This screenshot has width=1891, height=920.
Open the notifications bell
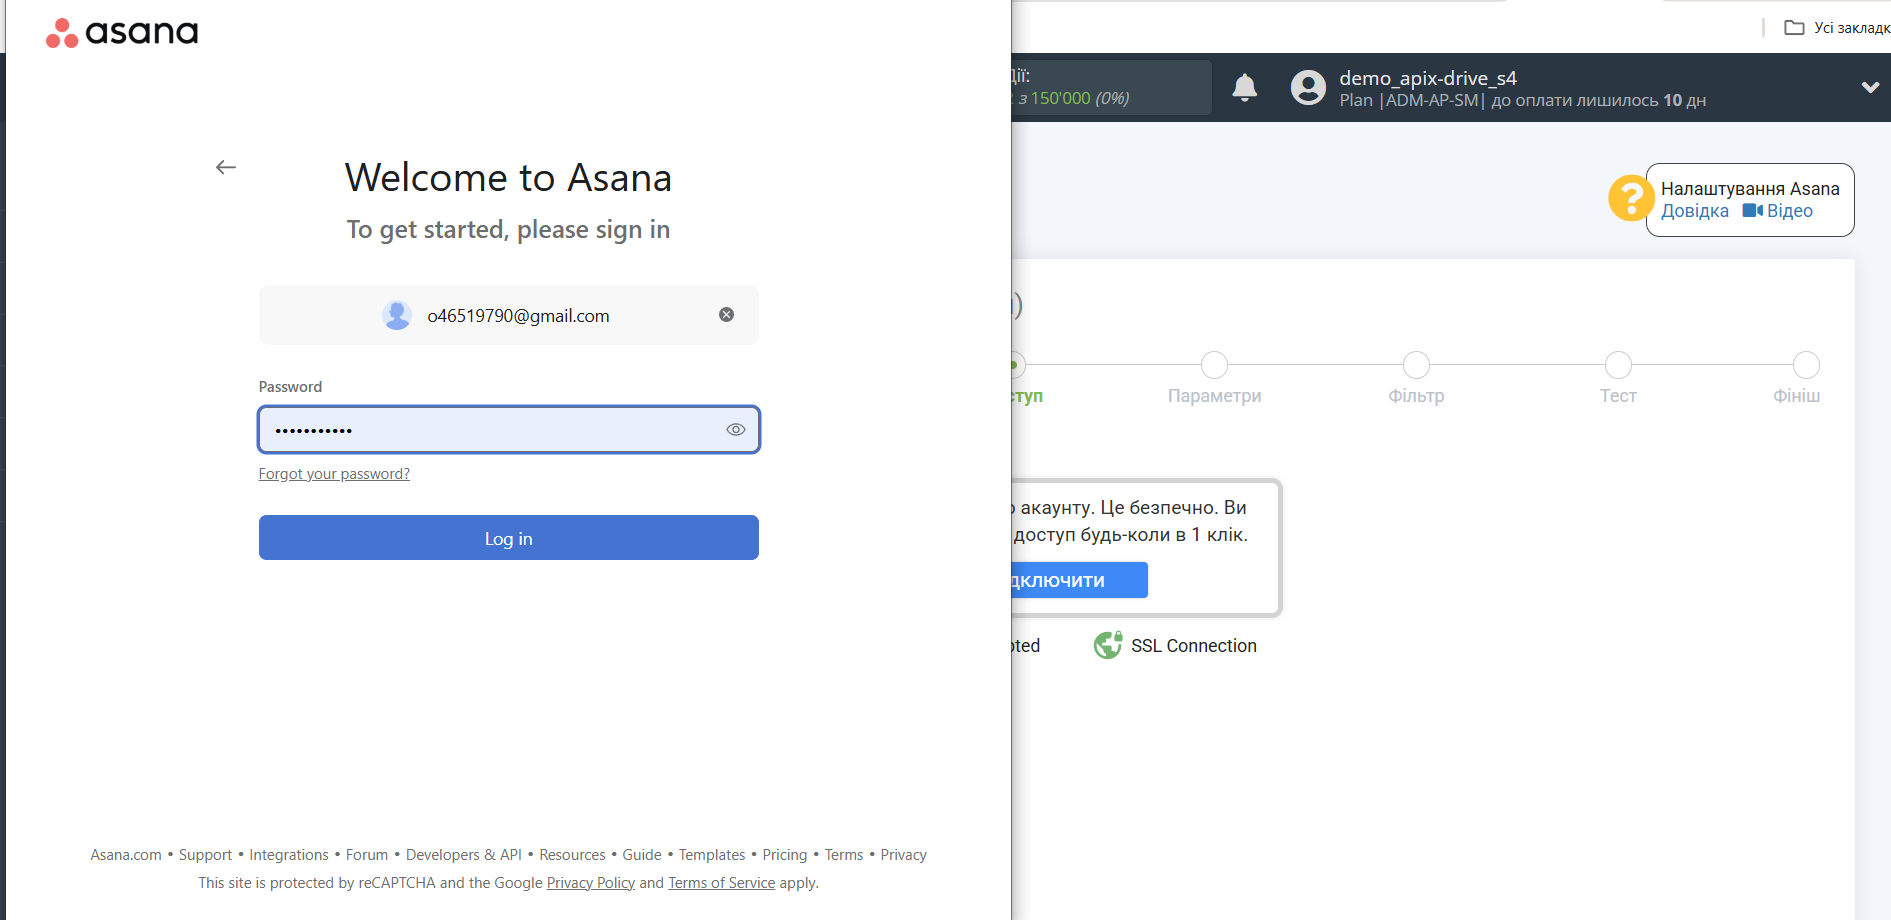1244,88
